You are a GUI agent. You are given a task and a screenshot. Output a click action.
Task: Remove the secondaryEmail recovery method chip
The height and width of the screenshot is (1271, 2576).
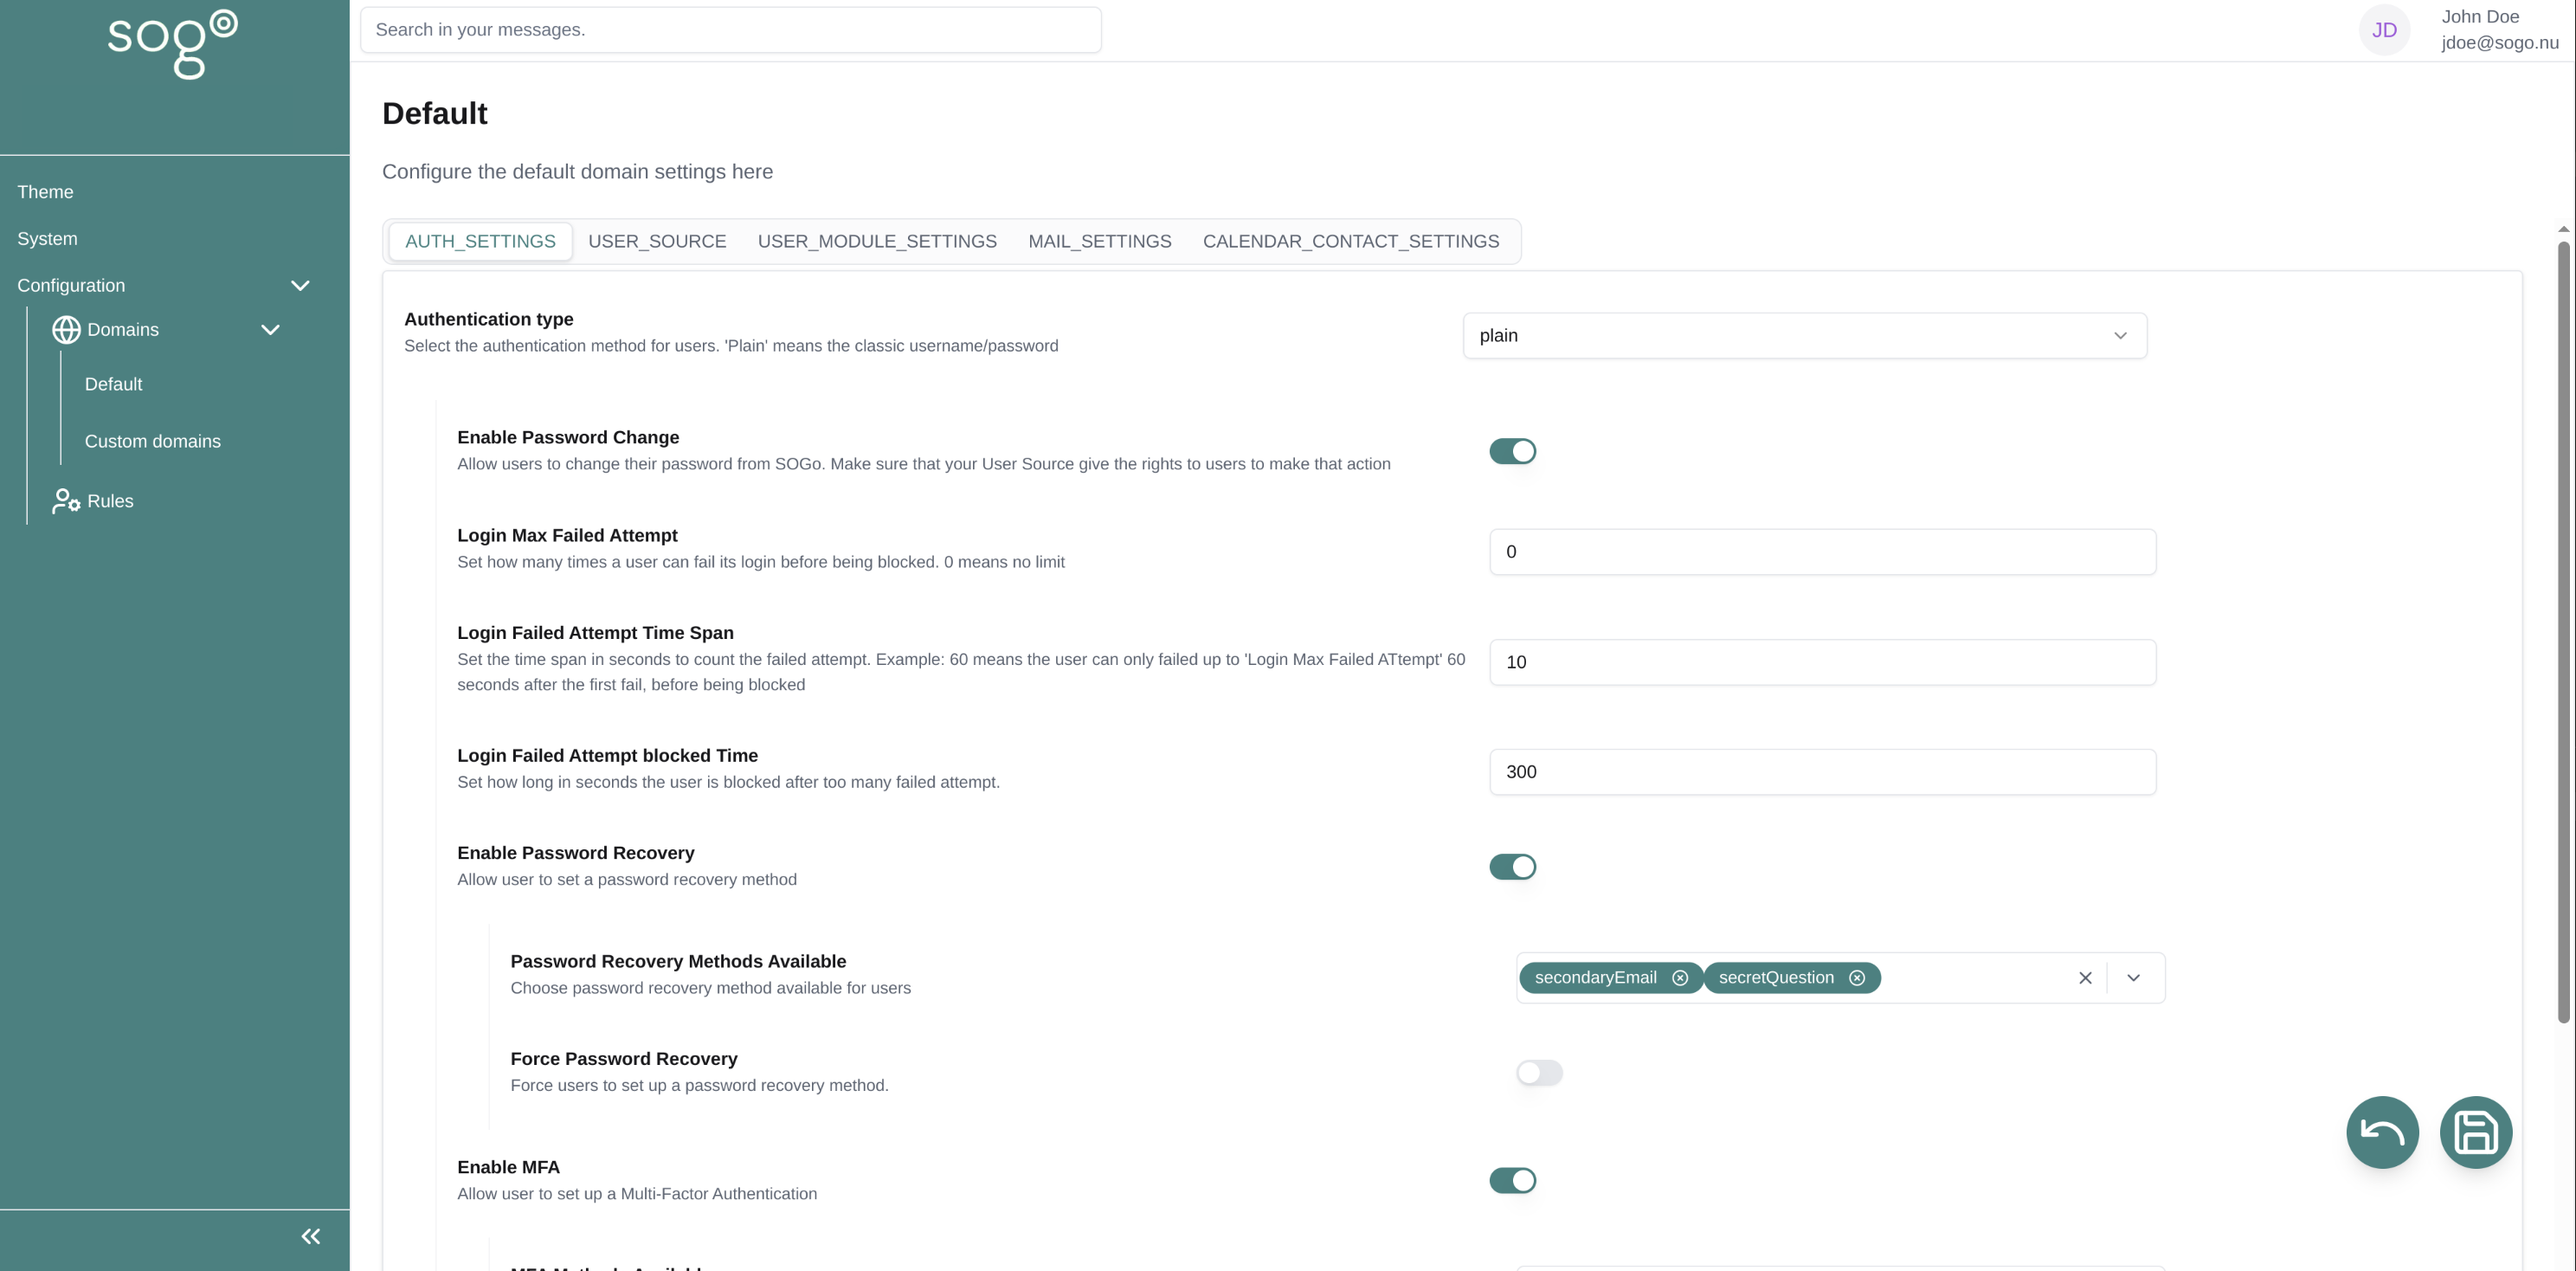click(x=1680, y=978)
